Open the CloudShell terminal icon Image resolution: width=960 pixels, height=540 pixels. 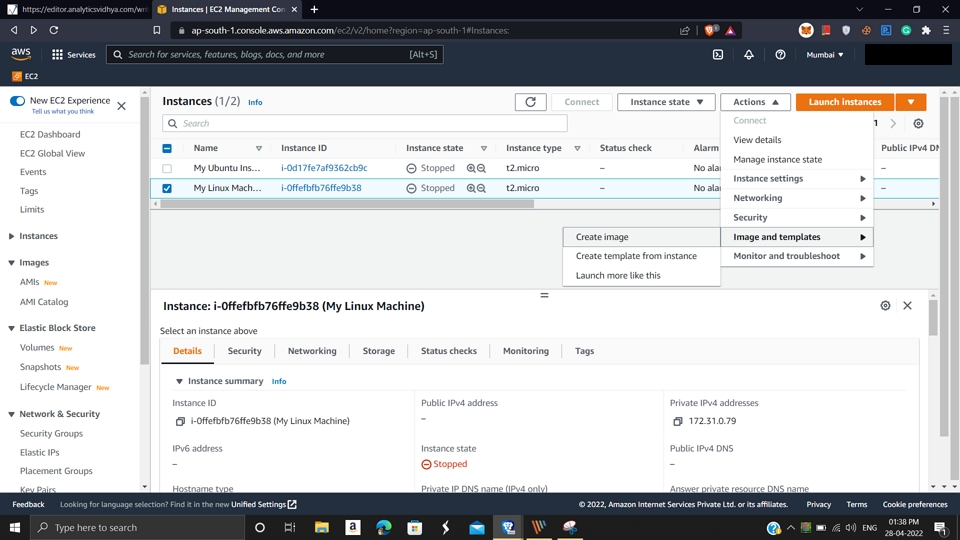pyautogui.click(x=718, y=54)
